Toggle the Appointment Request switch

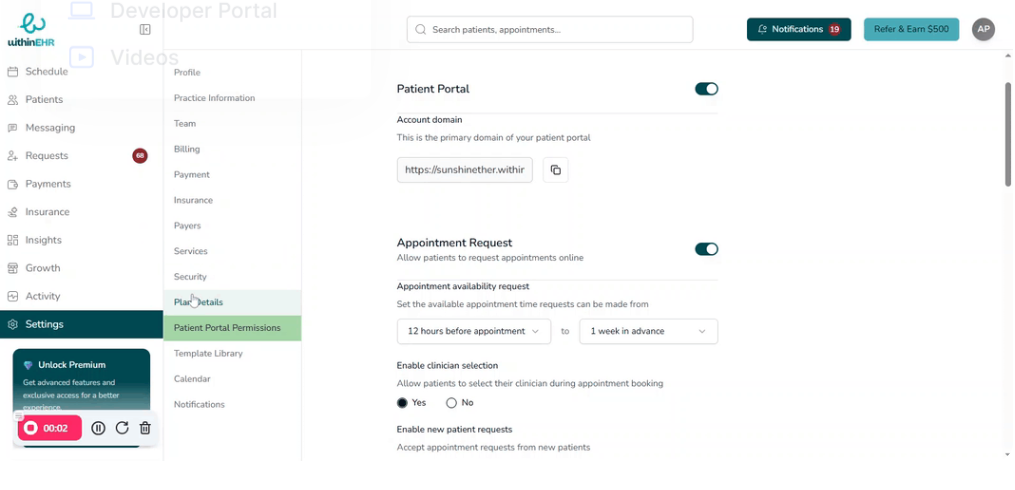click(x=706, y=249)
